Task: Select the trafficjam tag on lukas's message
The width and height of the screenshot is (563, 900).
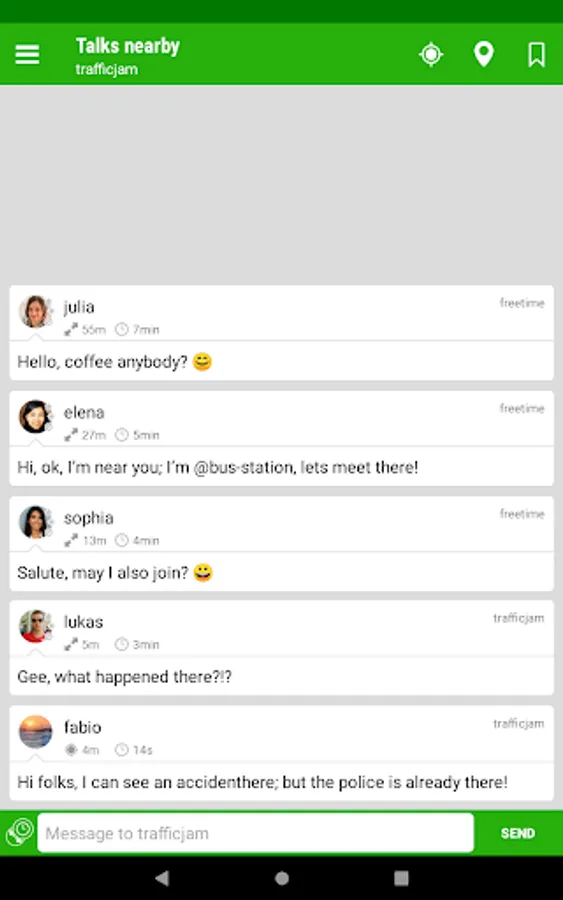Action: click(x=518, y=618)
